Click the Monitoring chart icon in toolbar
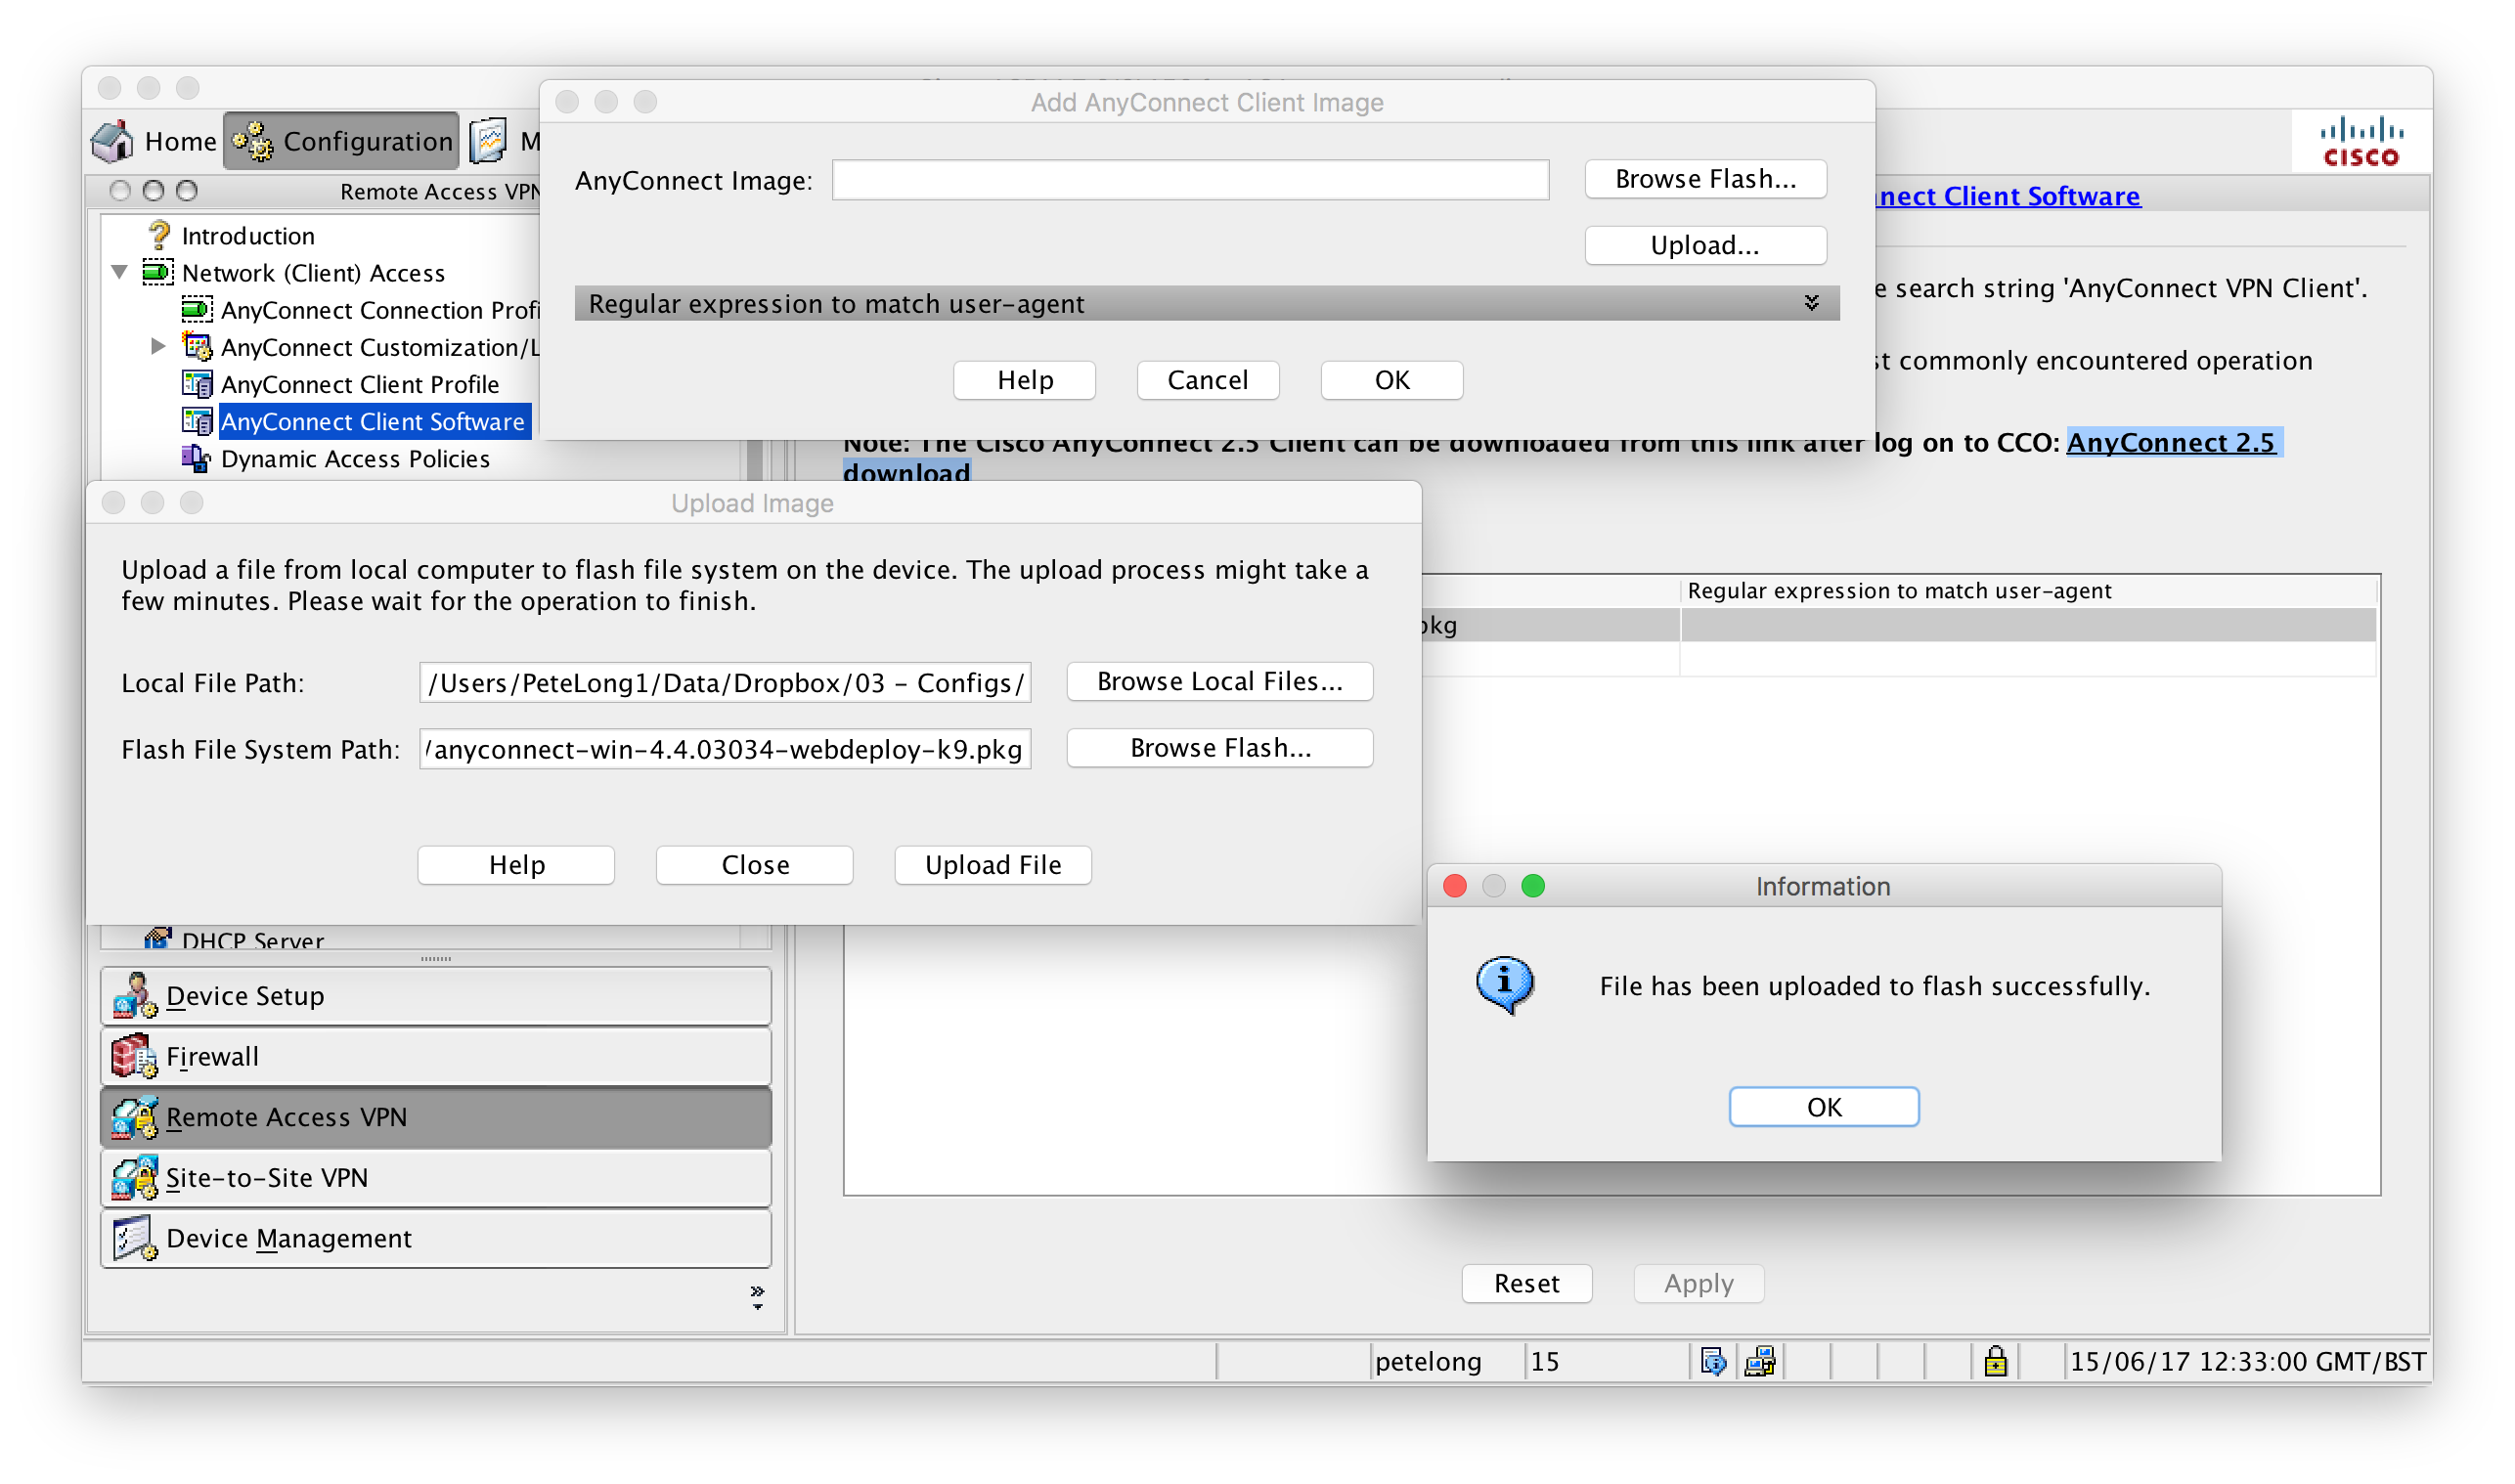The image size is (2515, 1484). pyautogui.click(x=488, y=141)
